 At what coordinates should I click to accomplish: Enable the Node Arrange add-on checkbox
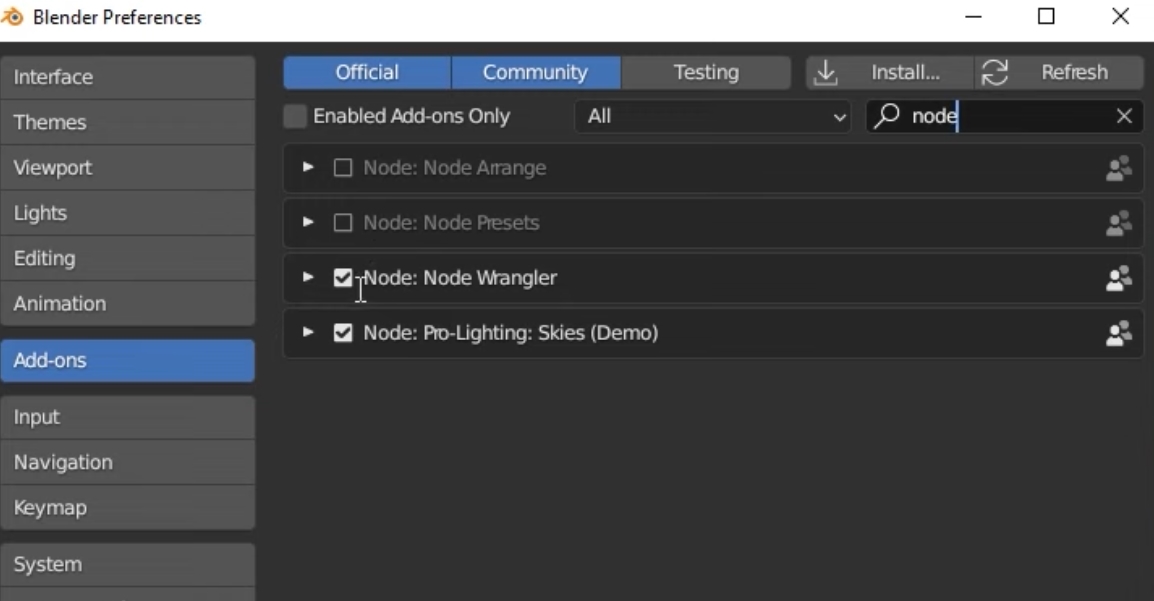(343, 168)
